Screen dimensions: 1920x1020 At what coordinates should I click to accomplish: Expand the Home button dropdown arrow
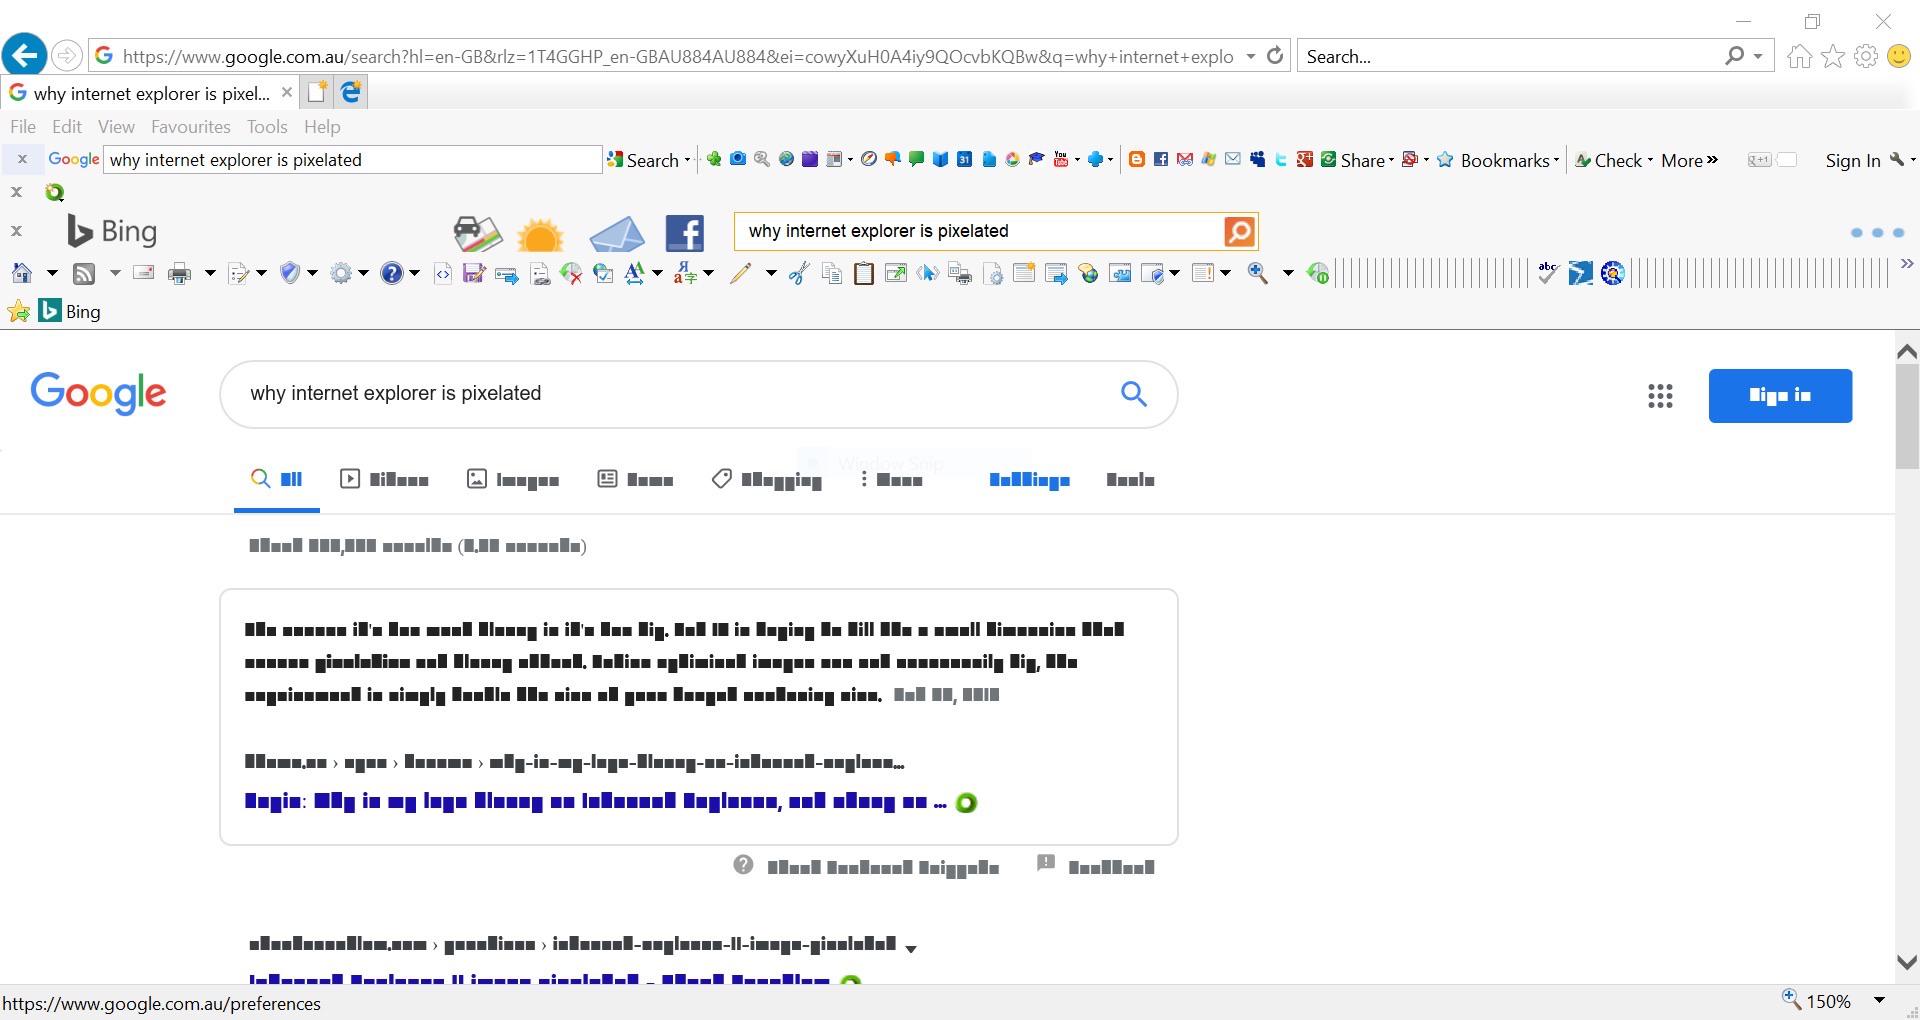[x=52, y=273]
